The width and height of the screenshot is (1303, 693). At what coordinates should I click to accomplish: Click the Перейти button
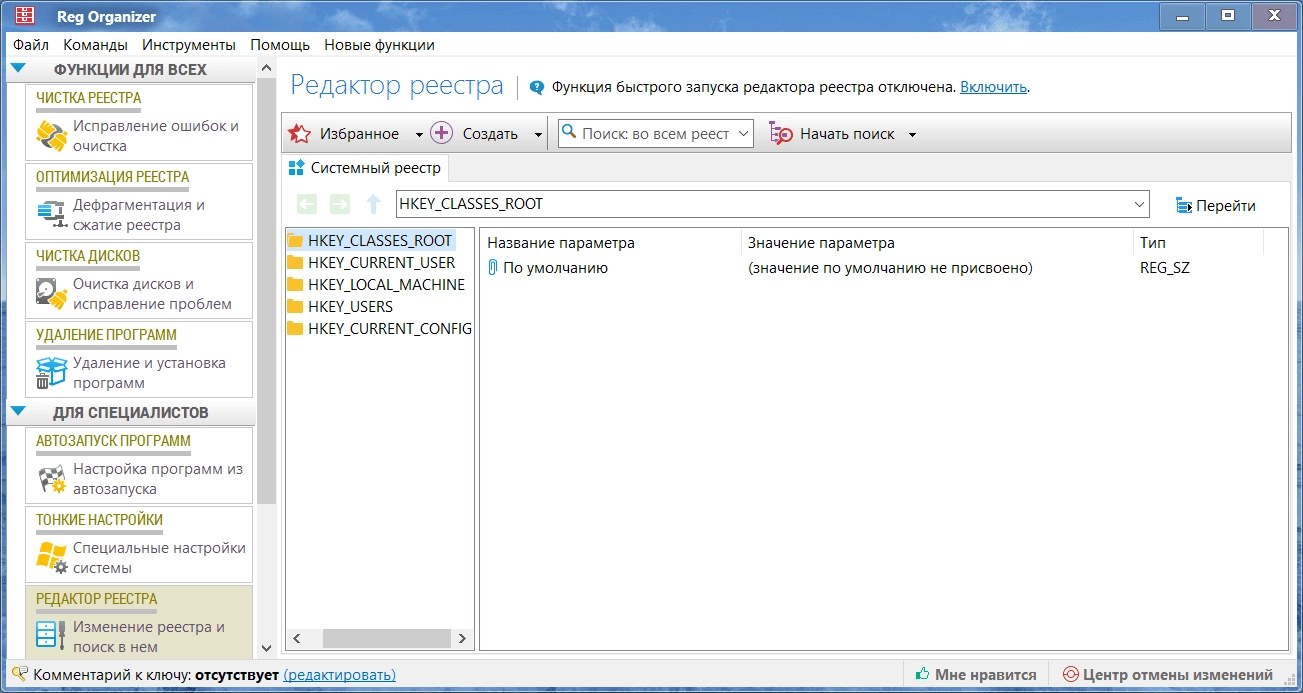pos(1215,206)
